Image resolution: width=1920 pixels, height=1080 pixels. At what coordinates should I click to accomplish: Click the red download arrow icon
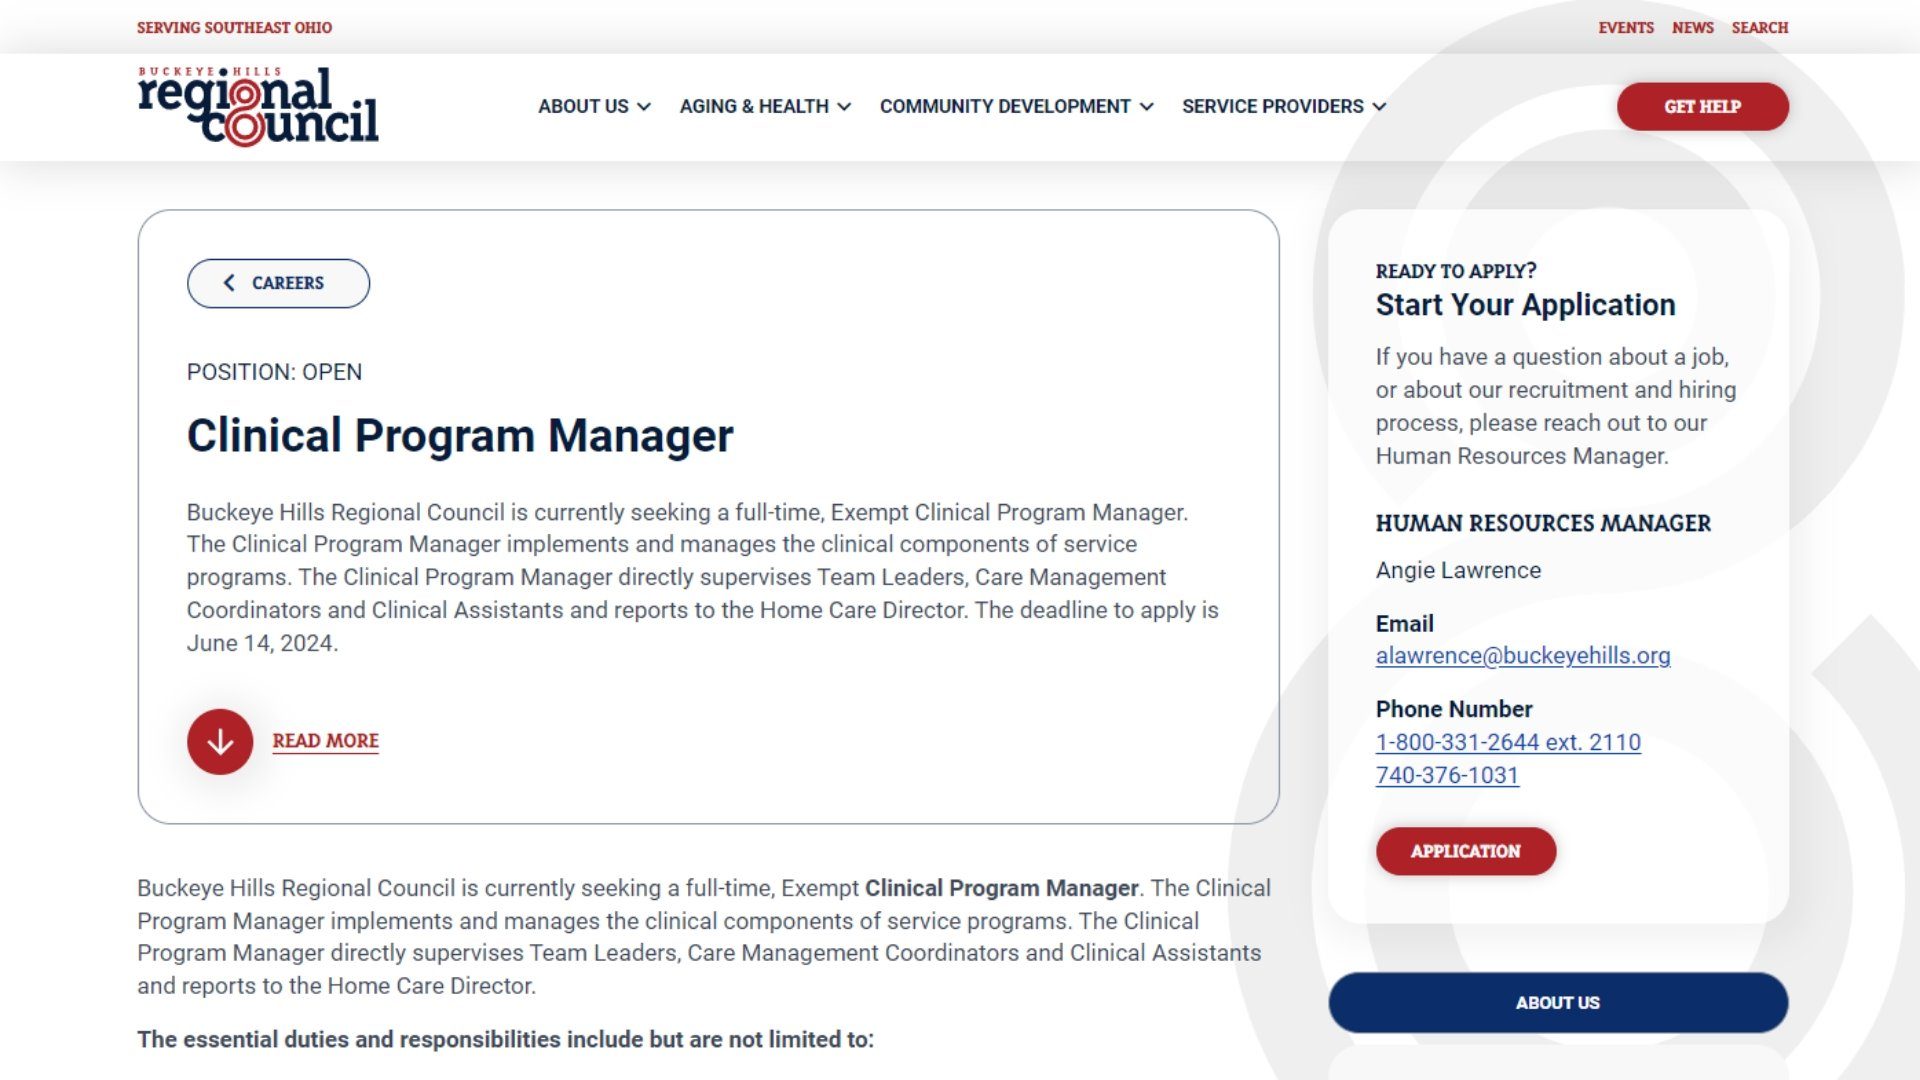click(219, 741)
